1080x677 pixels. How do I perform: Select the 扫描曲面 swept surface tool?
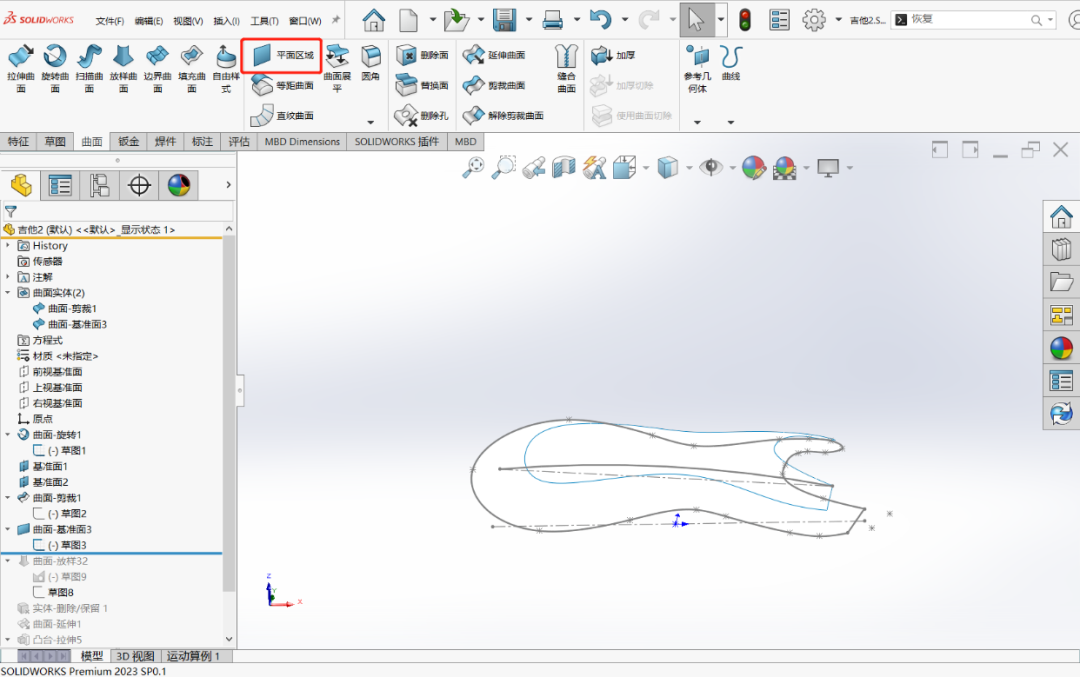coord(90,68)
